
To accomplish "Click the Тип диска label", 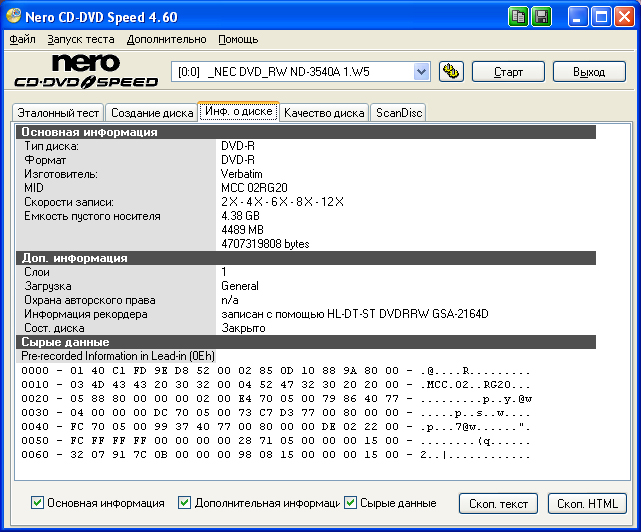I will click(x=52, y=146).
